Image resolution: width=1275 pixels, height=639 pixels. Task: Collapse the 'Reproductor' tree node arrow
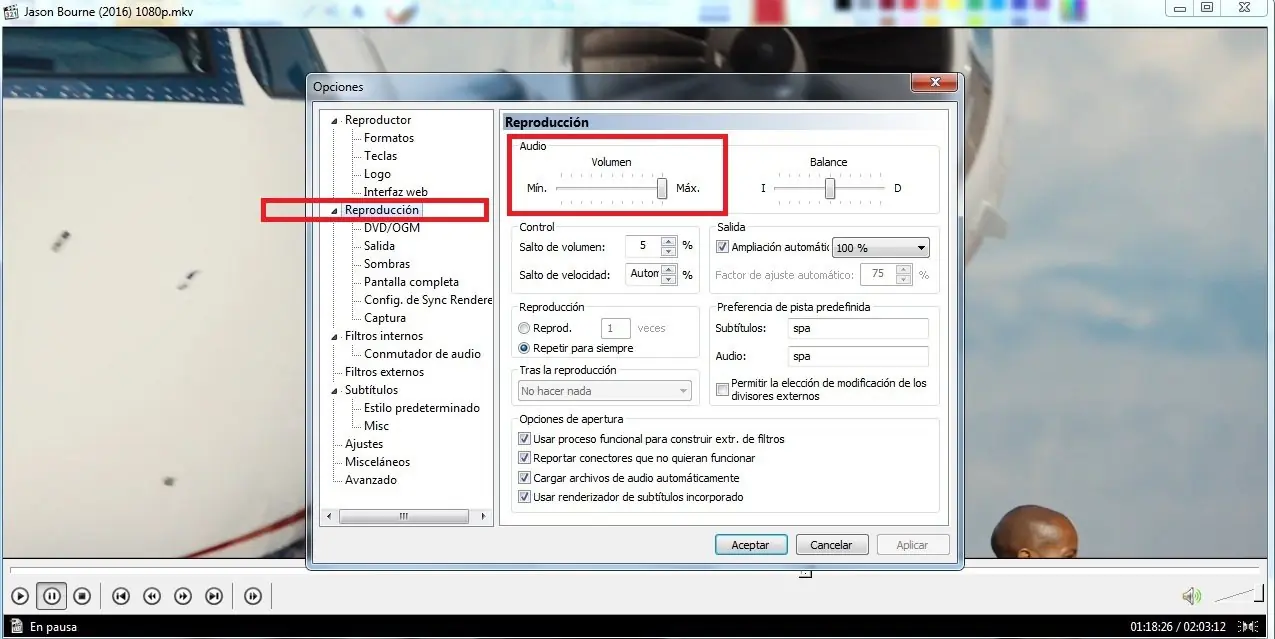click(x=336, y=121)
